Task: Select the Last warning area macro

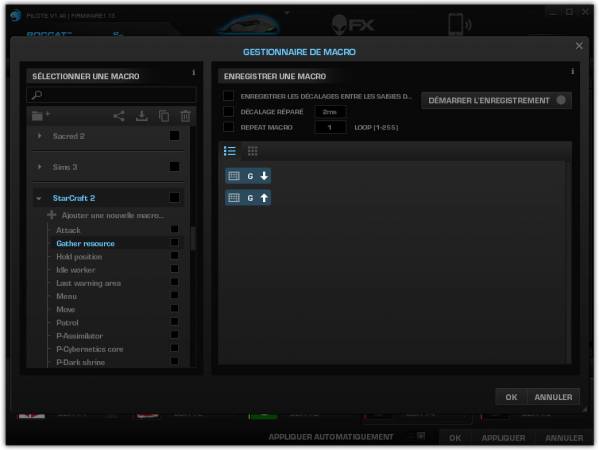Action: 88,283
